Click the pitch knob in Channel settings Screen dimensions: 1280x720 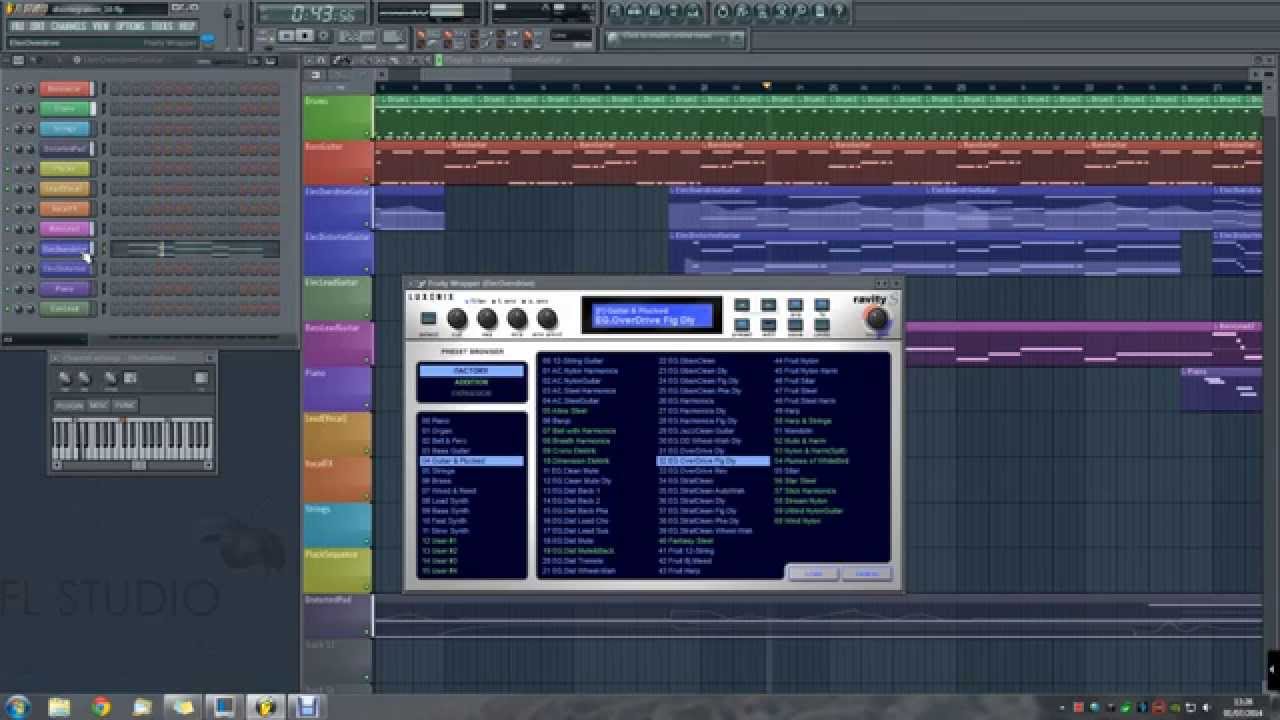[x=110, y=377]
